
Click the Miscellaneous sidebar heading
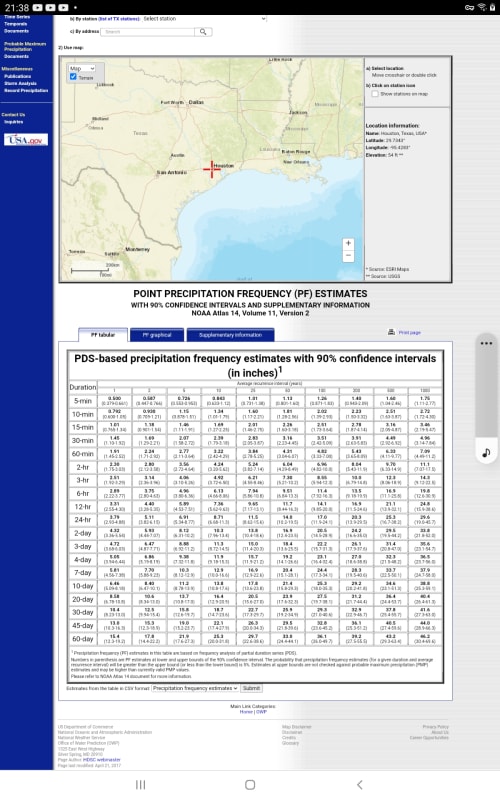[17, 69]
